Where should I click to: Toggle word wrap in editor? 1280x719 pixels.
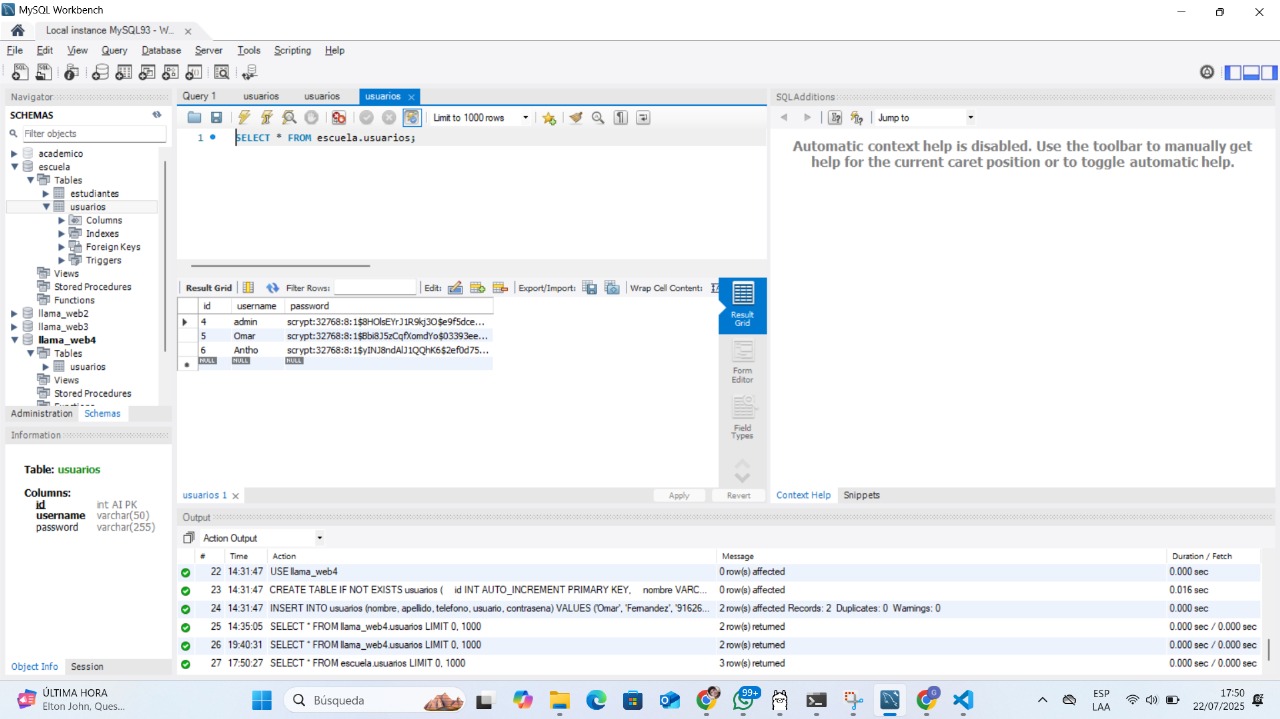[x=643, y=118]
